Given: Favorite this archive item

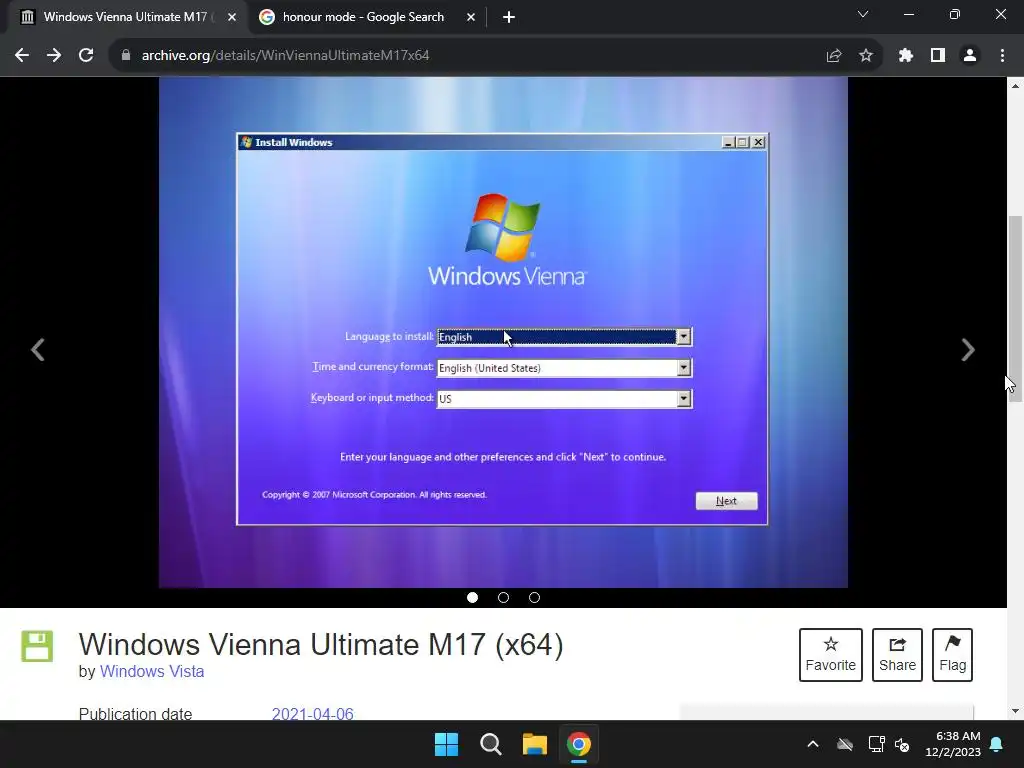Looking at the screenshot, I should 831,655.
